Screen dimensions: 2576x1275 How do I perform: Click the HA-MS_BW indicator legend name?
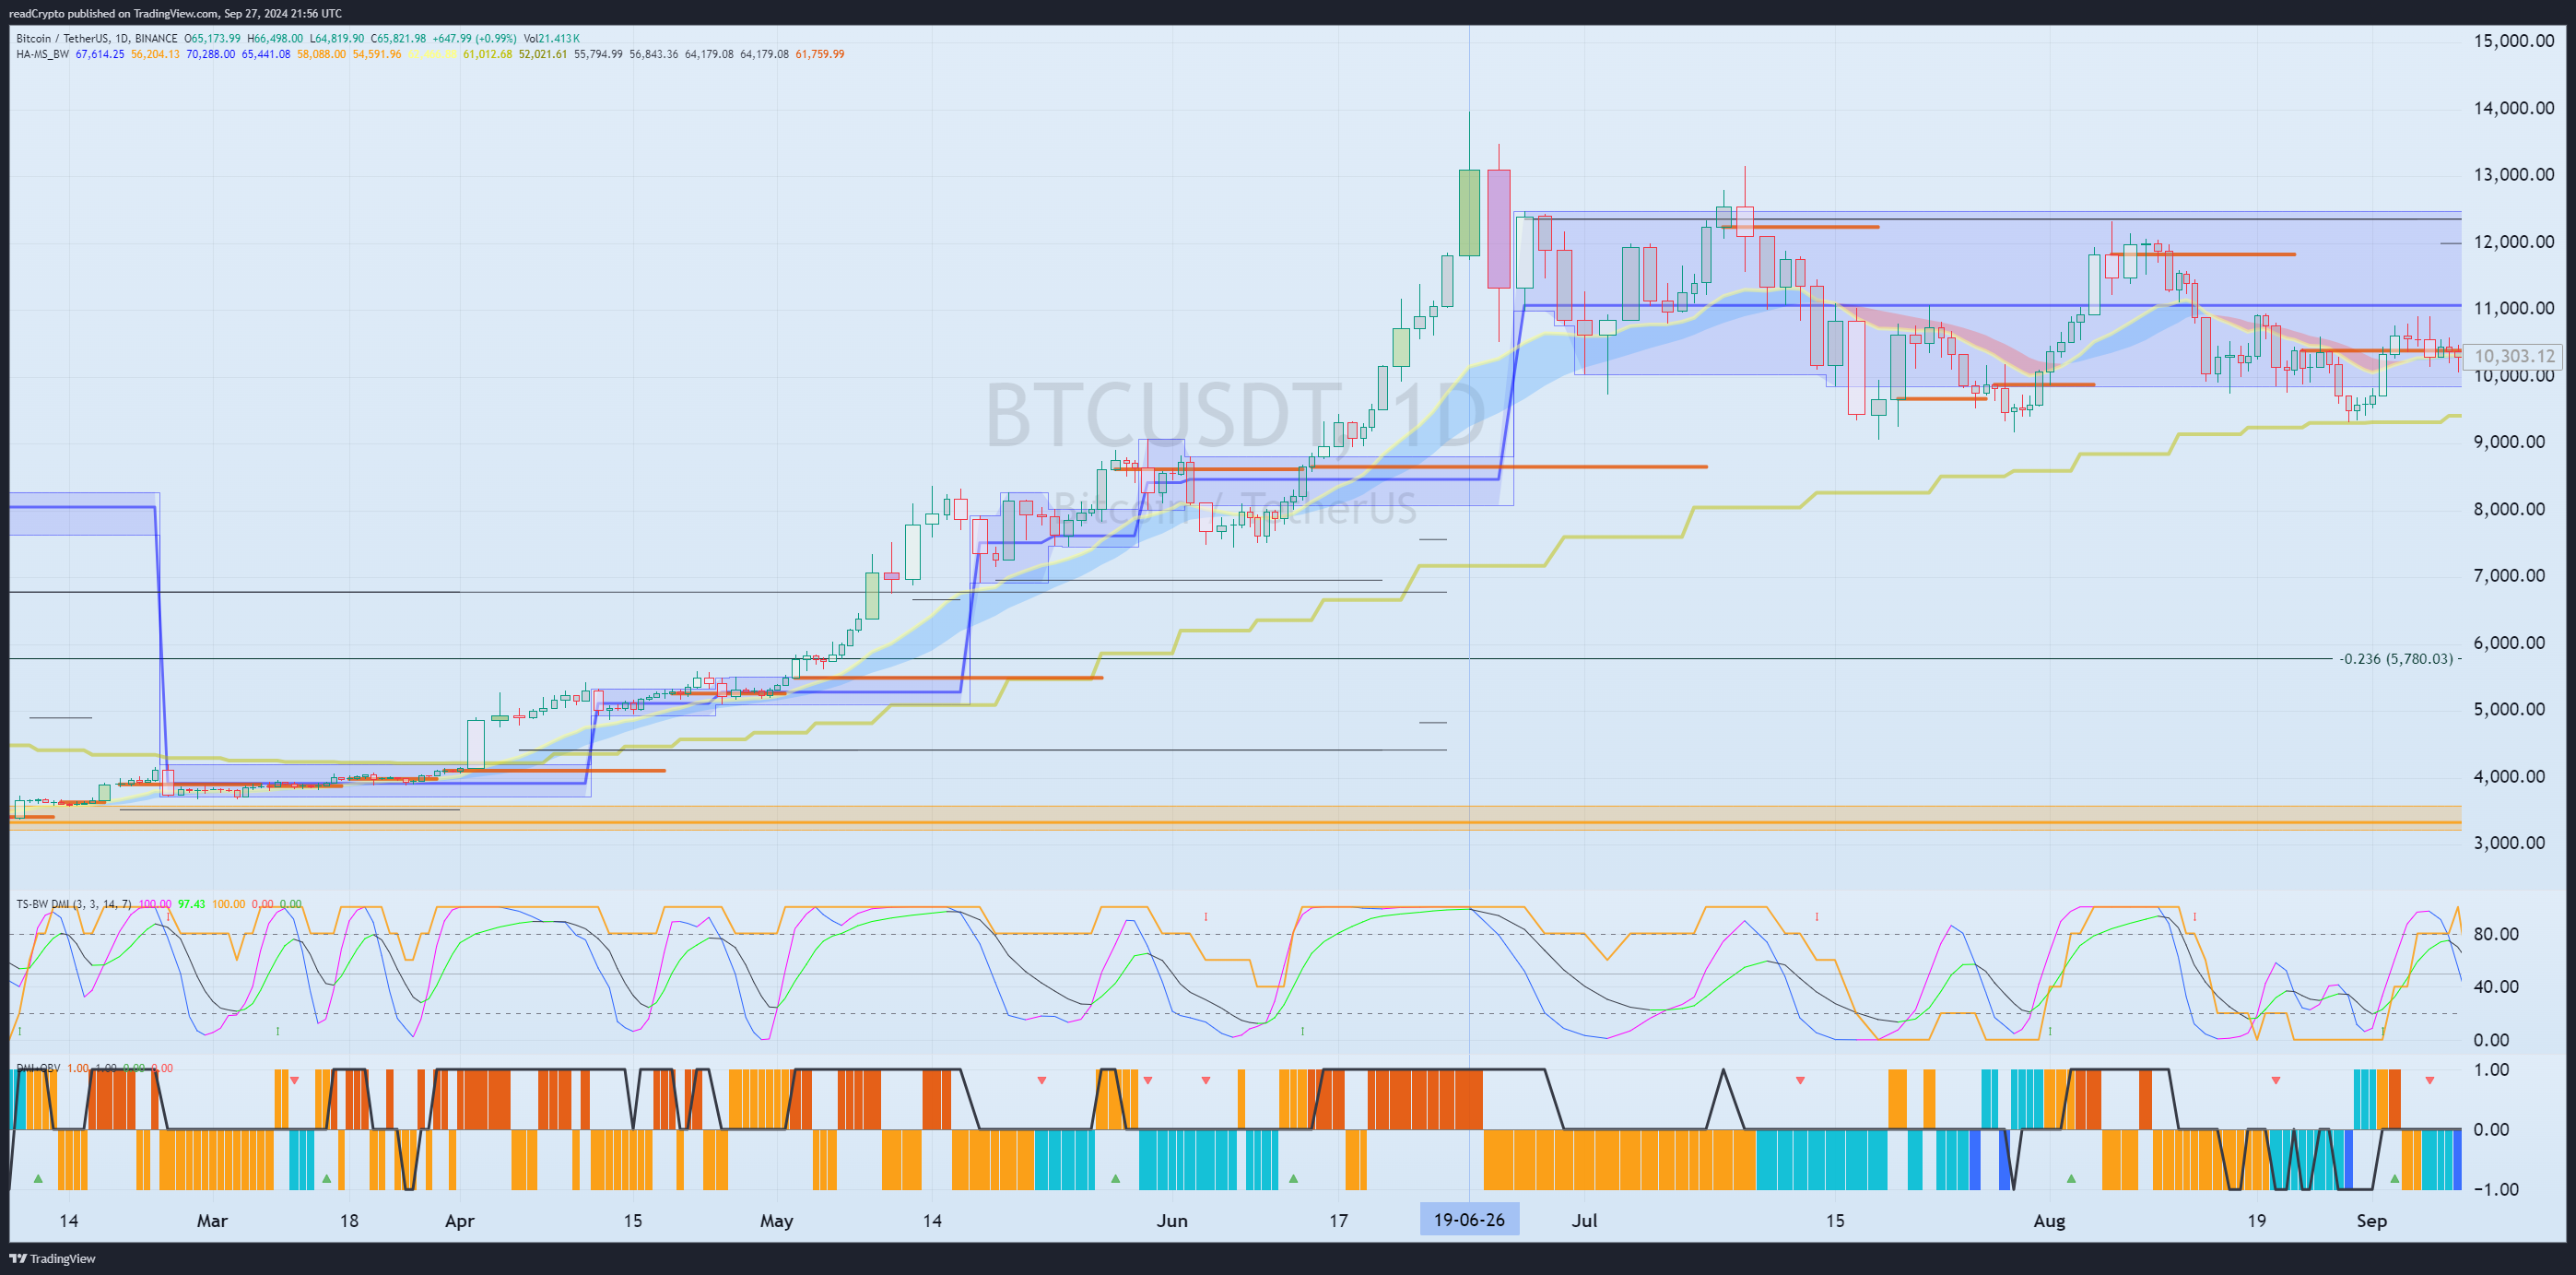click(42, 54)
